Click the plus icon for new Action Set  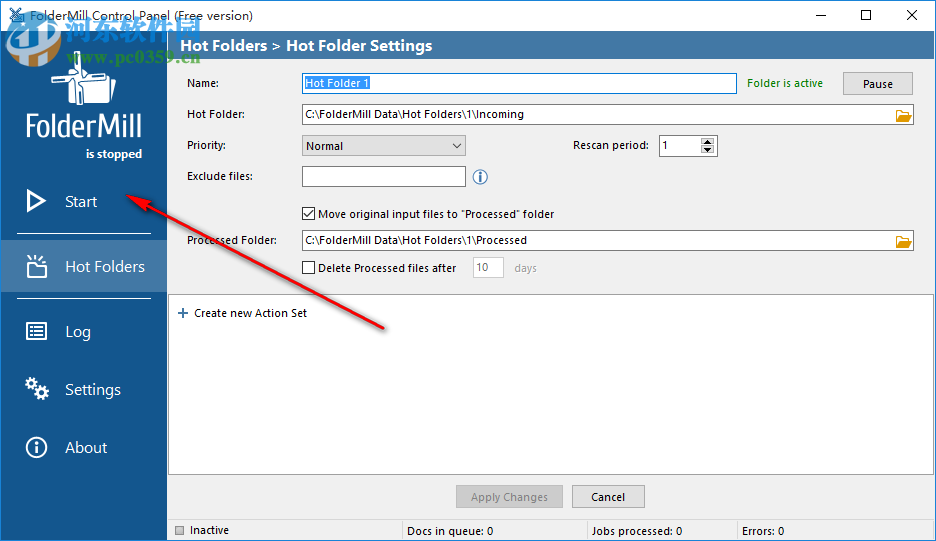click(182, 313)
